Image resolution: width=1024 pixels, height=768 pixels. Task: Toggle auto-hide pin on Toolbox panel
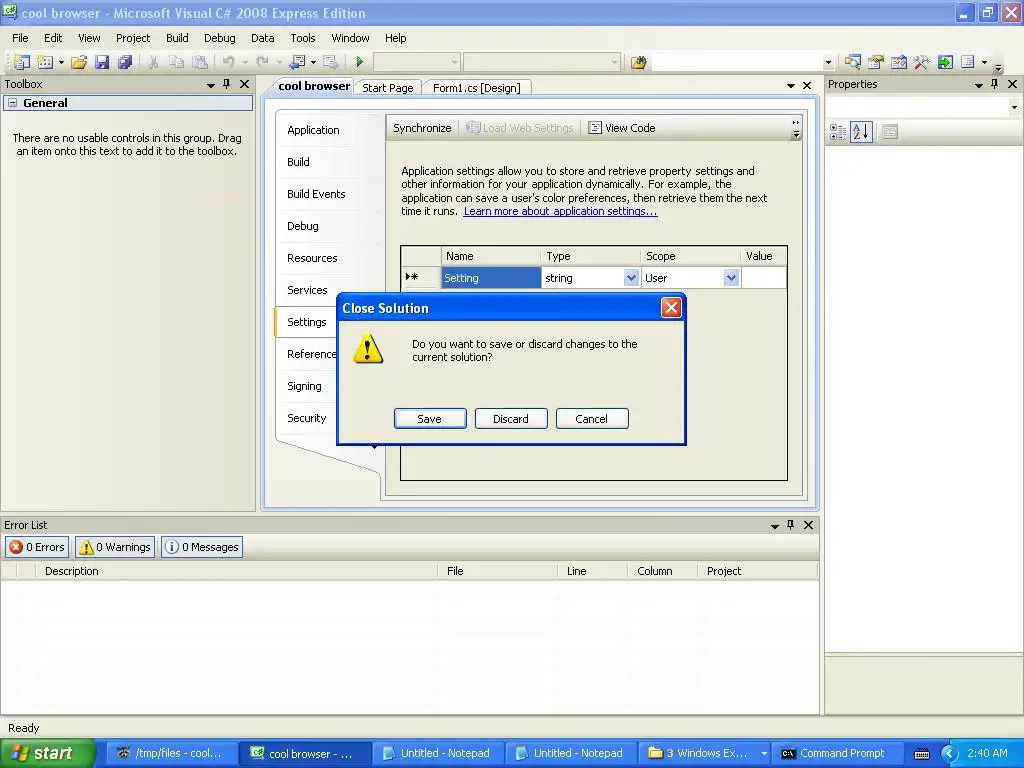tap(227, 84)
